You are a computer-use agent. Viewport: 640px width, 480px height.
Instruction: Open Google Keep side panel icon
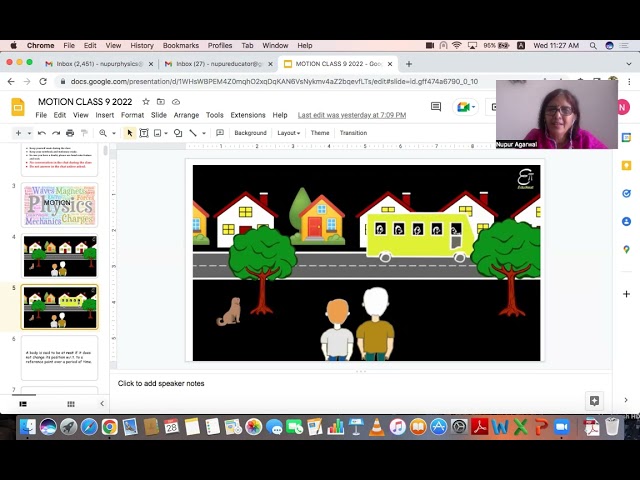click(626, 165)
